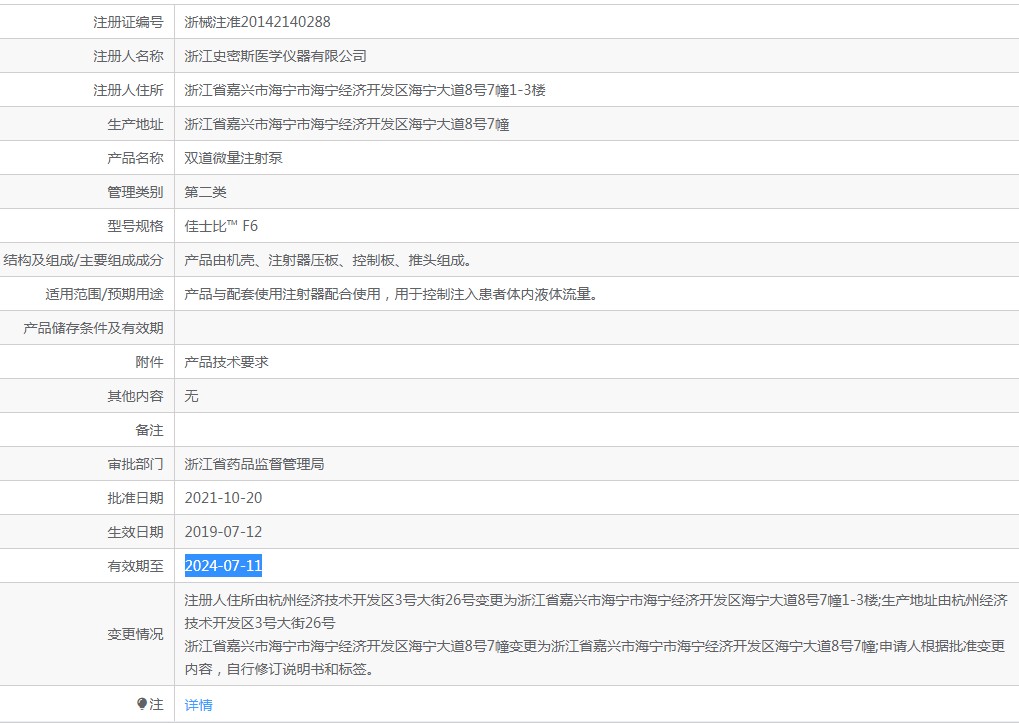
Task: Click the 有效期至 label
Action: 135,566
